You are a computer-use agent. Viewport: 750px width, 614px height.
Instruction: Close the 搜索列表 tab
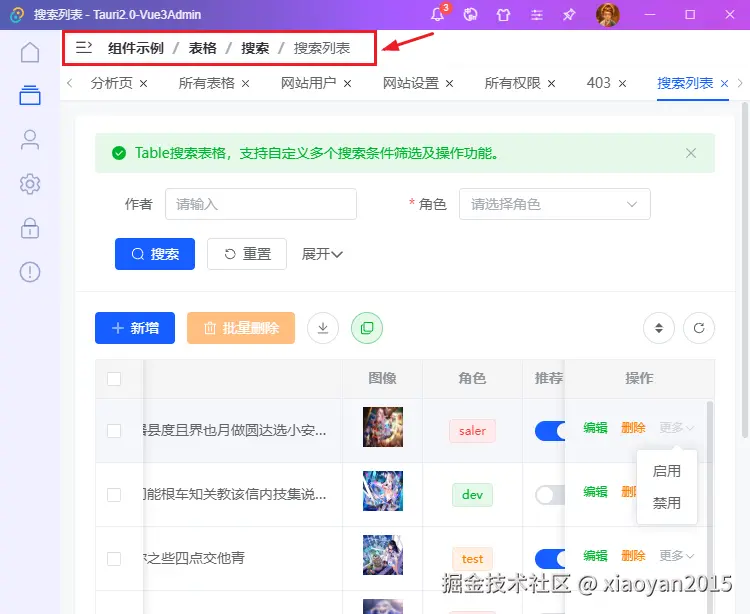[x=725, y=84]
